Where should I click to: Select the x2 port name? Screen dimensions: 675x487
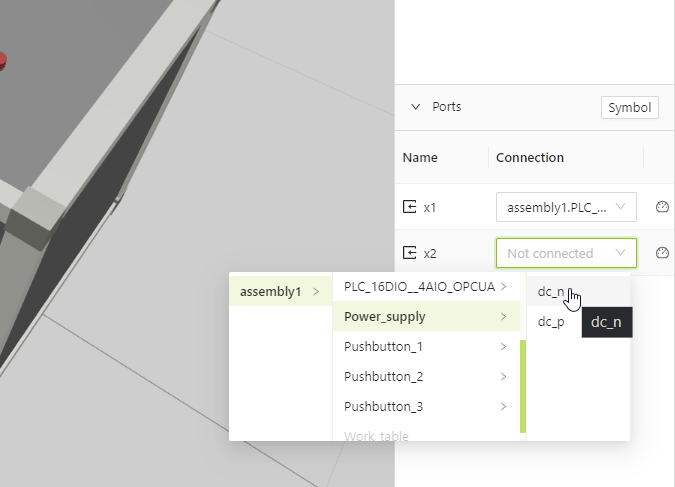point(430,254)
